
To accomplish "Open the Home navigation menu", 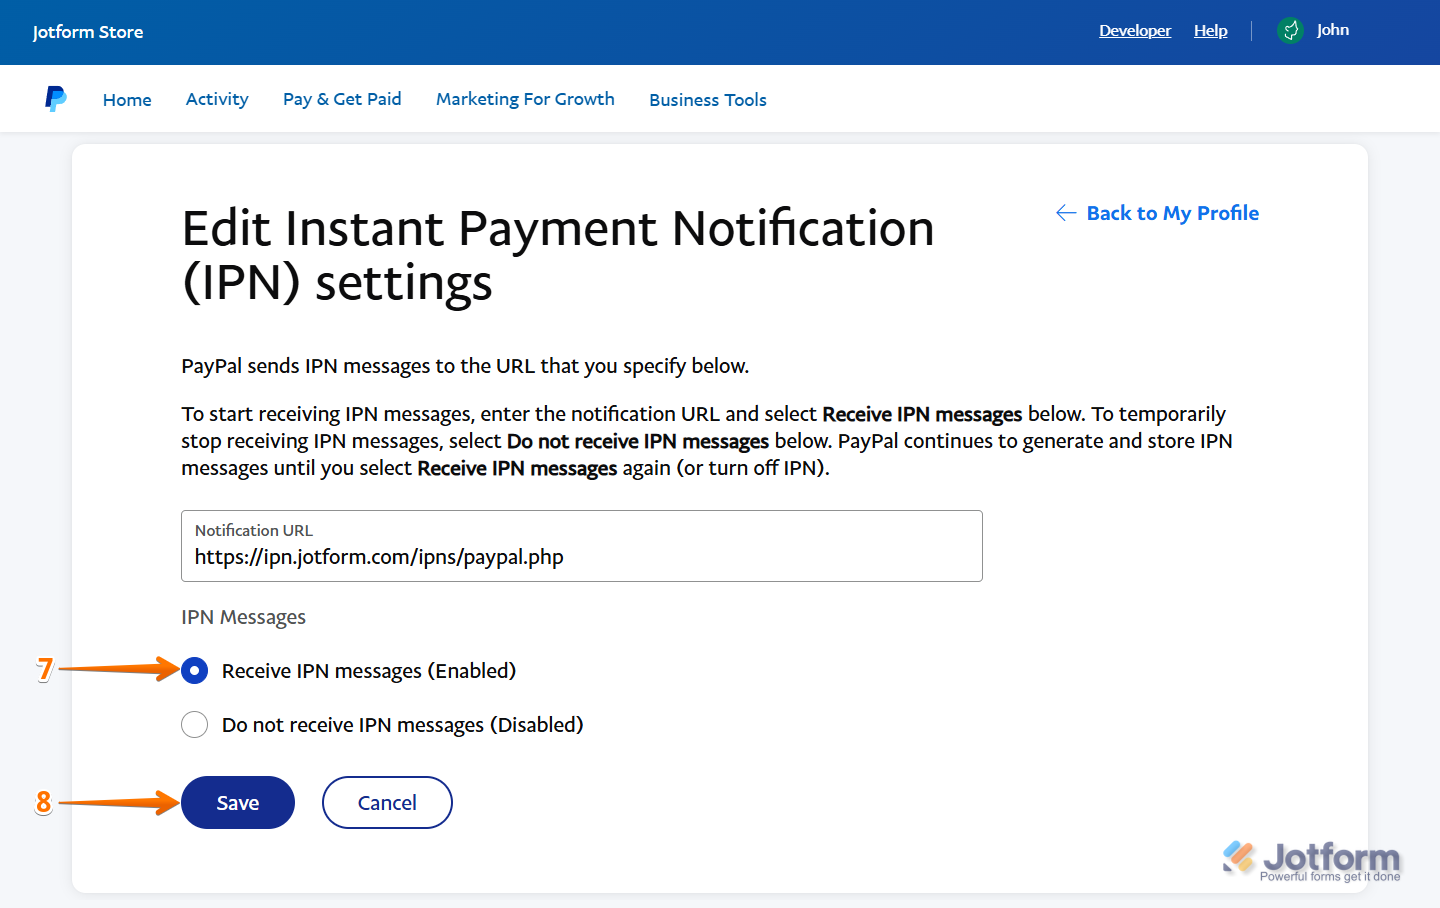I will 127,99.
